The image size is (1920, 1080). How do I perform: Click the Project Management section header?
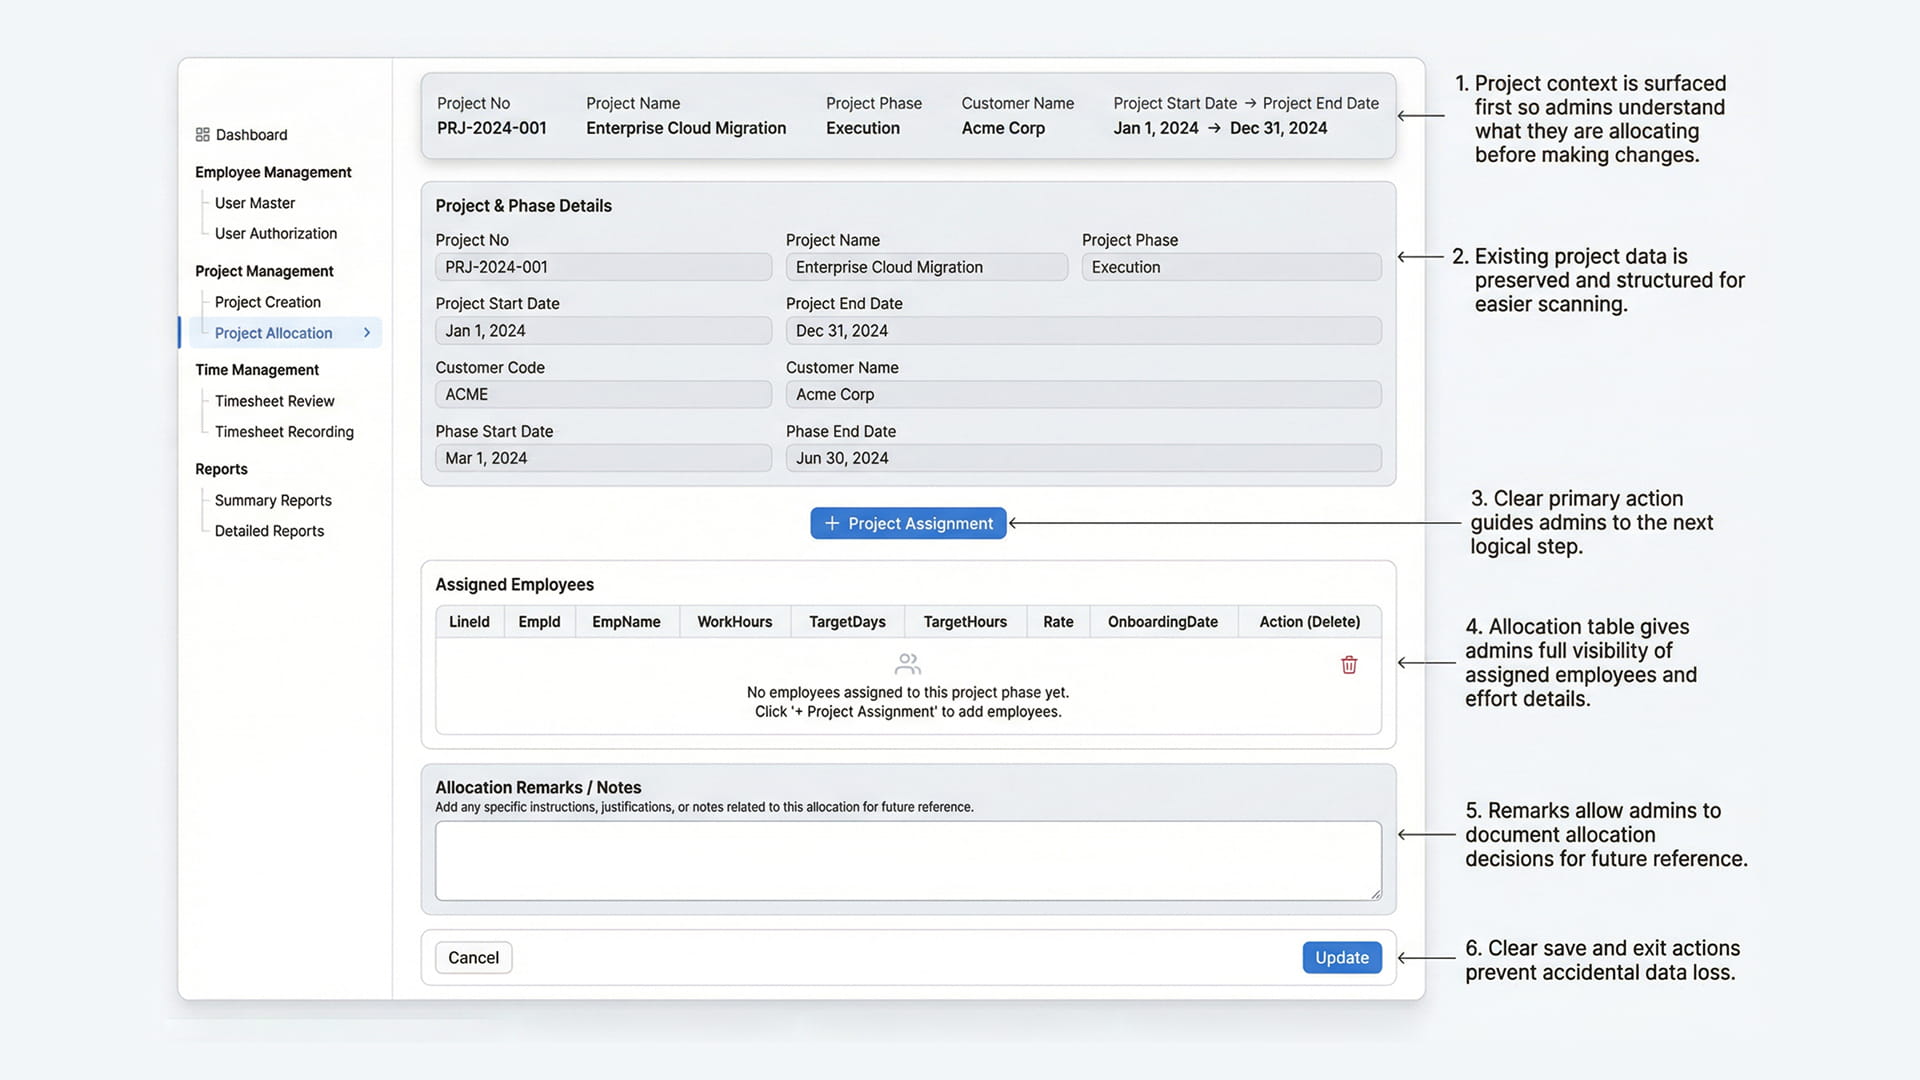point(264,271)
